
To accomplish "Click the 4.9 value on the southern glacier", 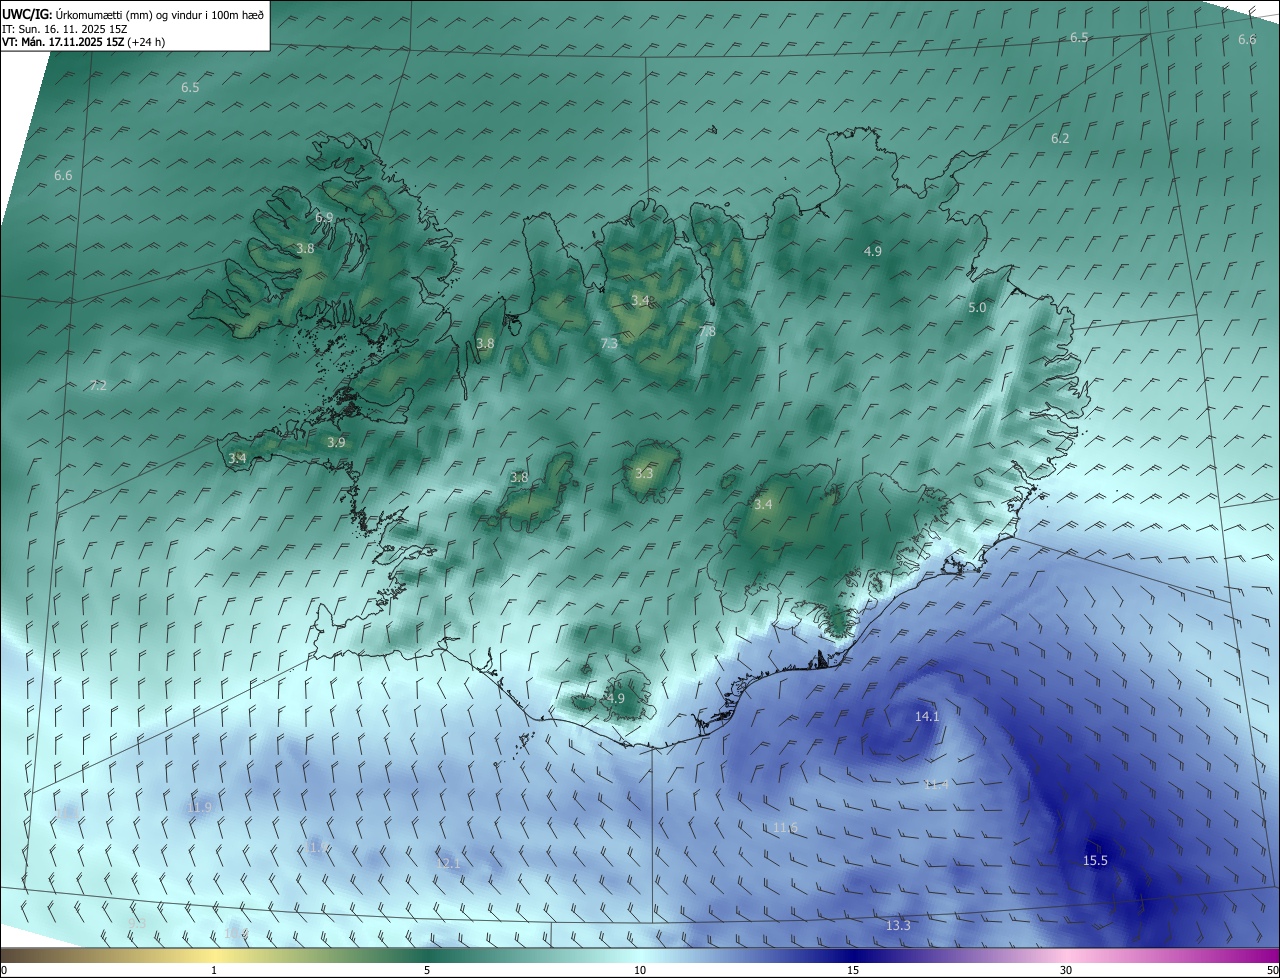I will (616, 699).
